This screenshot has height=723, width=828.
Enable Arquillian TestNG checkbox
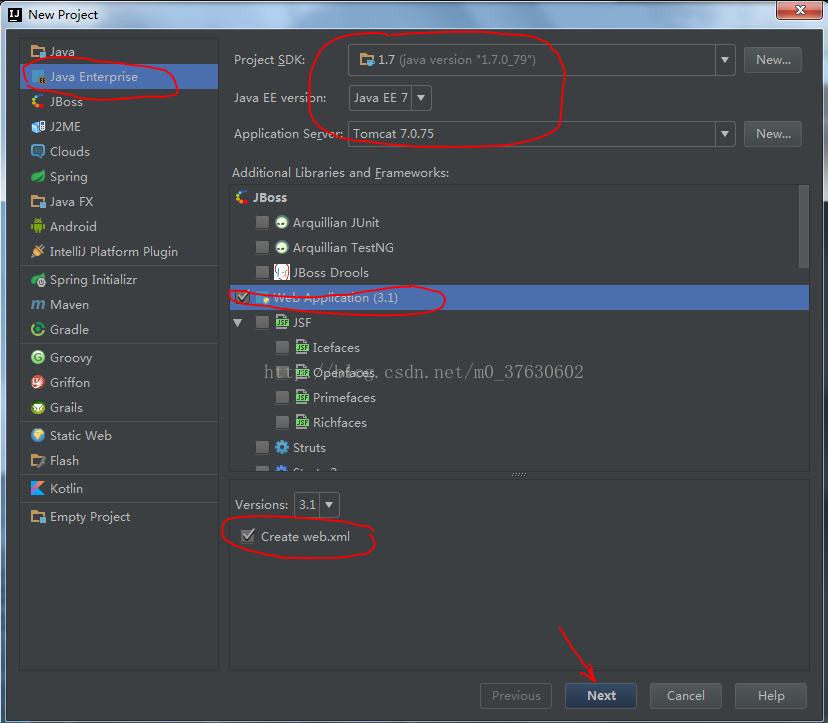click(x=262, y=247)
